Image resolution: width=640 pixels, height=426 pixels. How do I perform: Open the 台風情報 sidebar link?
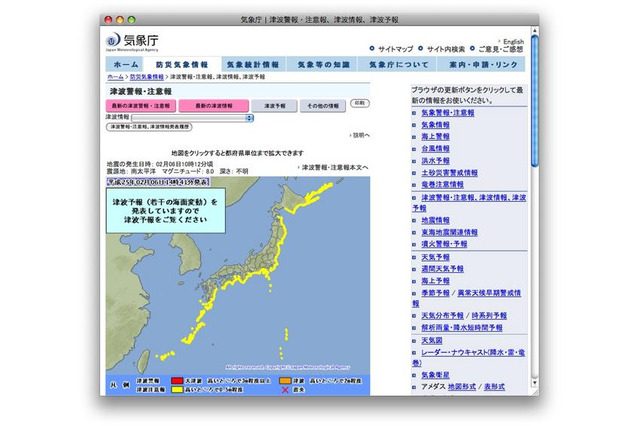coord(435,149)
